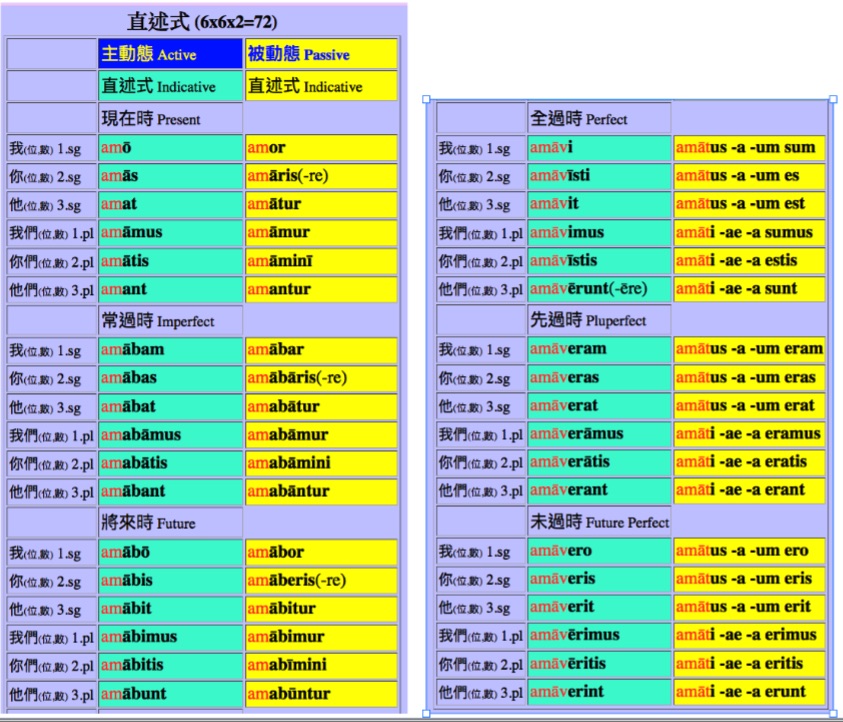
Task: Click the passive form amor
Action: (x=321, y=148)
